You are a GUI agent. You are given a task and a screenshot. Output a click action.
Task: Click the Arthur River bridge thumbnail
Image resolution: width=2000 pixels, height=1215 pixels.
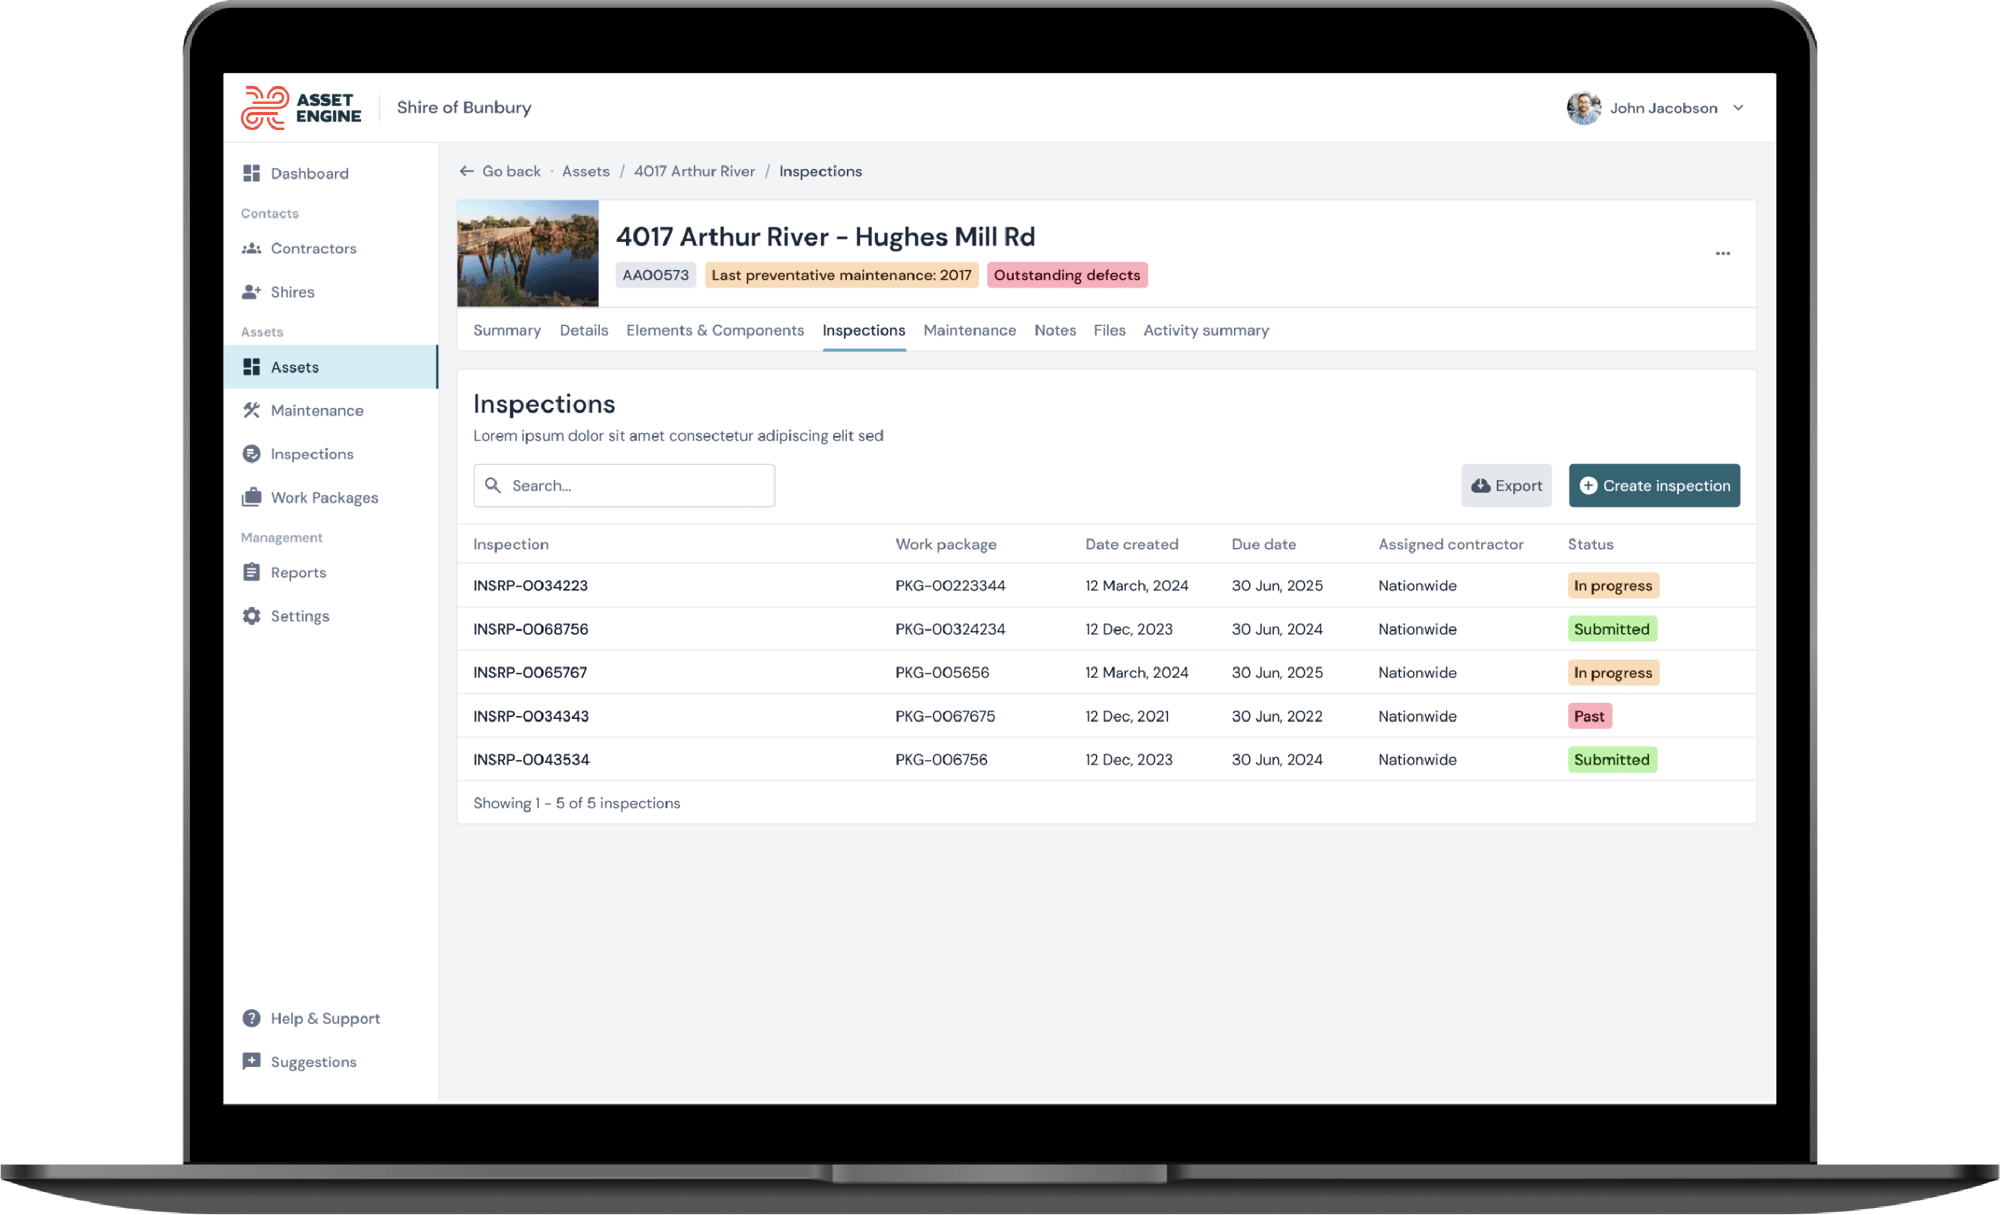pos(528,253)
